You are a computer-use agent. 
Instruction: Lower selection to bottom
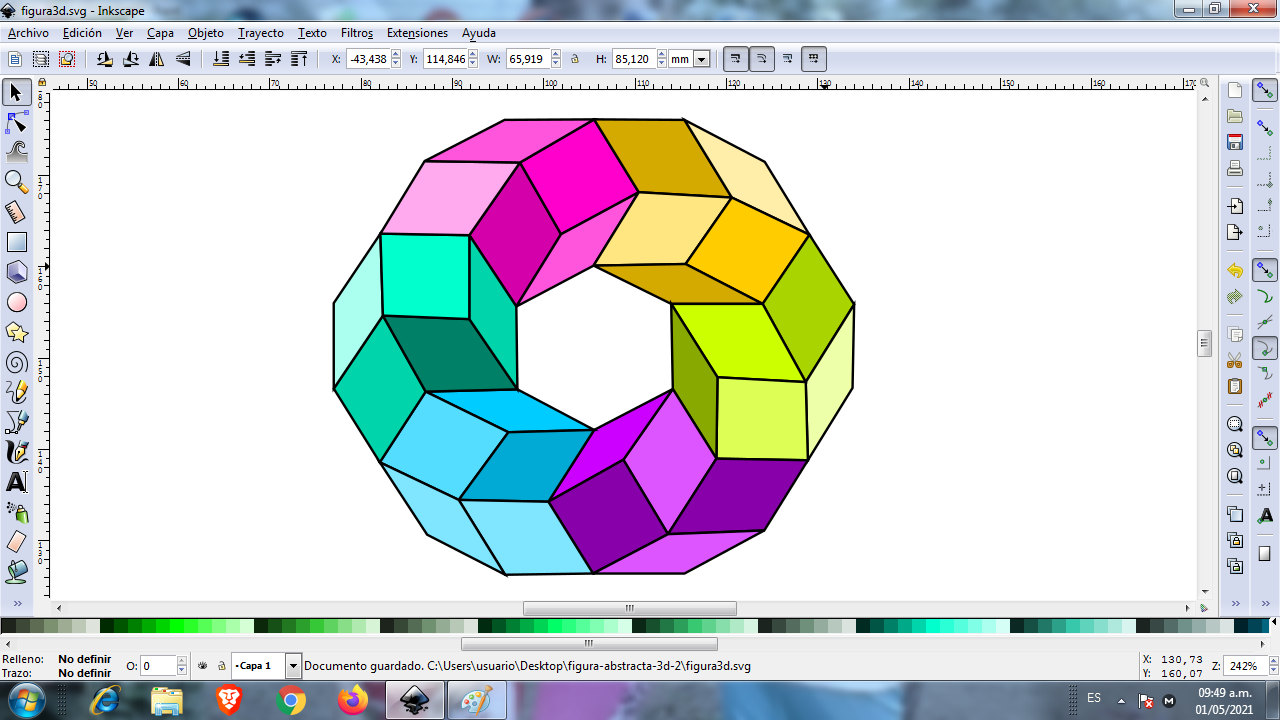tap(221, 59)
